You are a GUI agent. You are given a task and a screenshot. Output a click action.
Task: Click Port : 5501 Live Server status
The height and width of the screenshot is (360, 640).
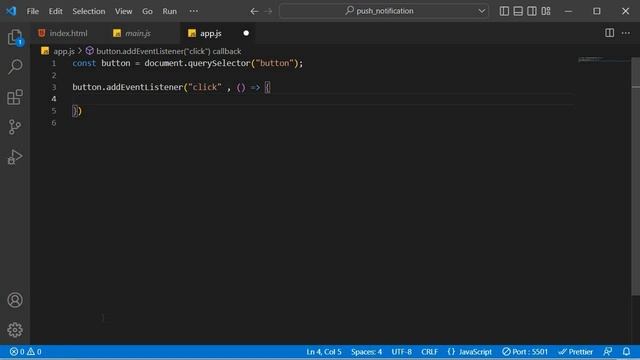[x=525, y=351]
